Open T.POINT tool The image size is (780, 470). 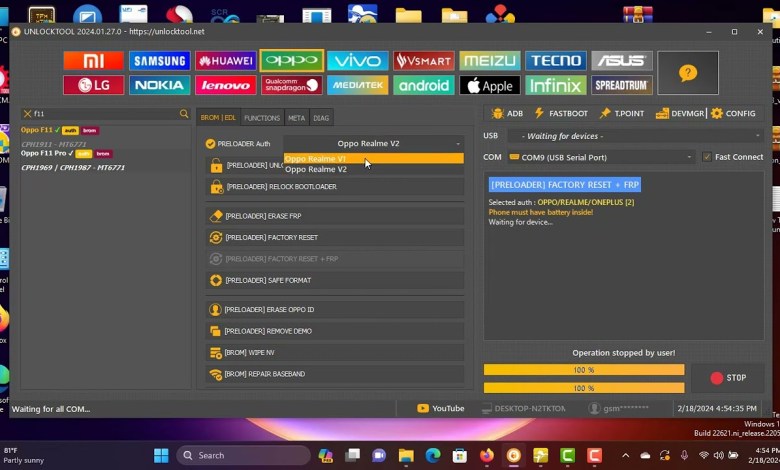click(x=622, y=113)
